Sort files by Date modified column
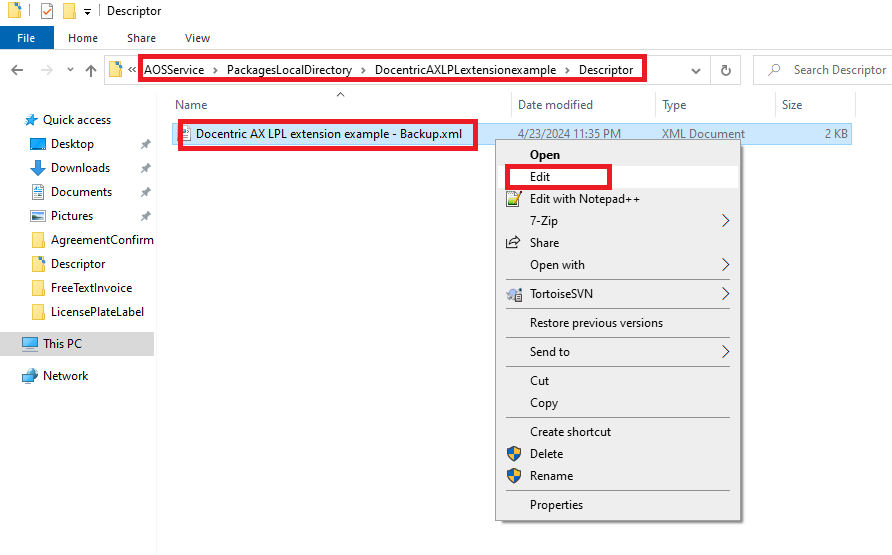Image resolution: width=892 pixels, height=555 pixels. [555, 105]
